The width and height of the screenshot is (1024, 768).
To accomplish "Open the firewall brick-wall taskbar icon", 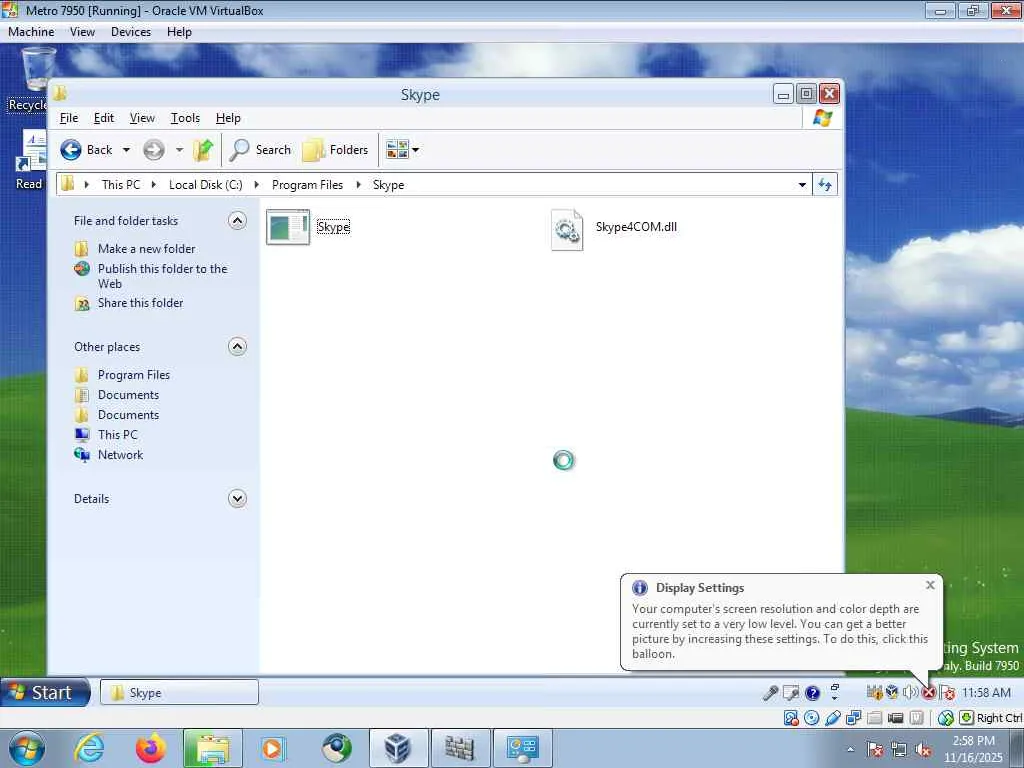I will coord(460,748).
